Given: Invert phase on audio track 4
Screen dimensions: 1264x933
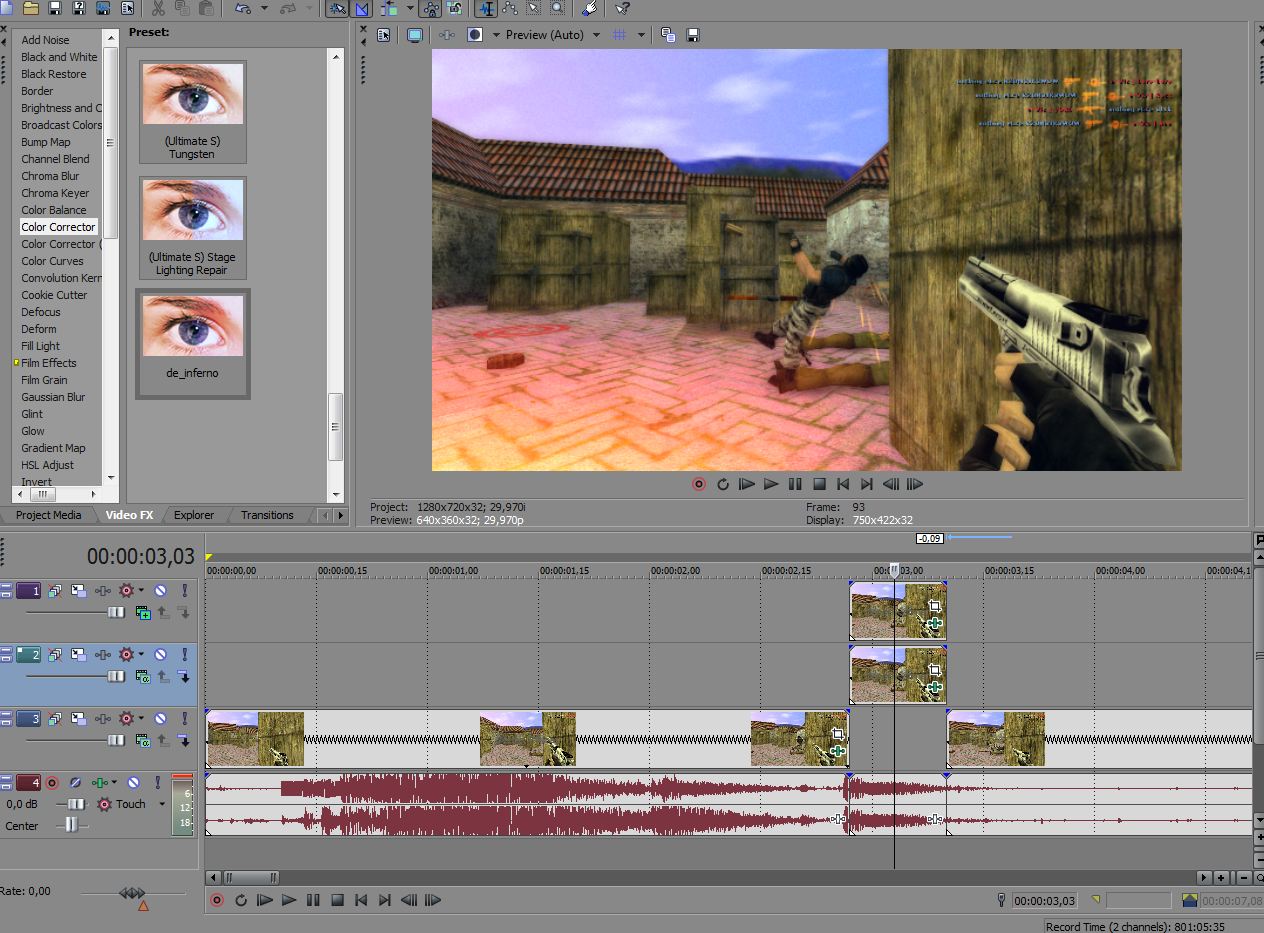Looking at the screenshot, I should click(x=75, y=783).
